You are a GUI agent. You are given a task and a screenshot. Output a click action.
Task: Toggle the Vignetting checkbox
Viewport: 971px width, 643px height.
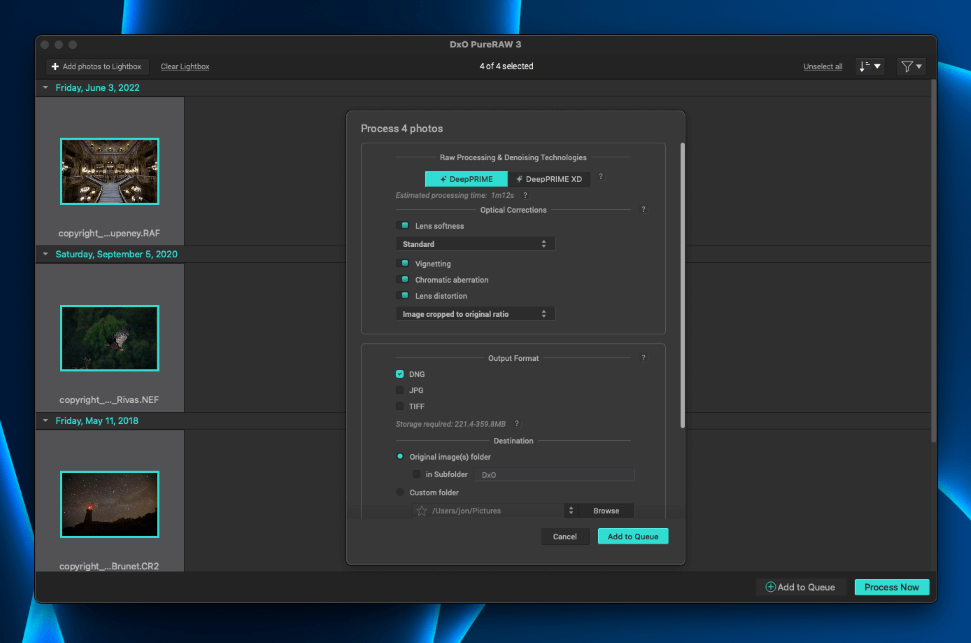pos(404,263)
